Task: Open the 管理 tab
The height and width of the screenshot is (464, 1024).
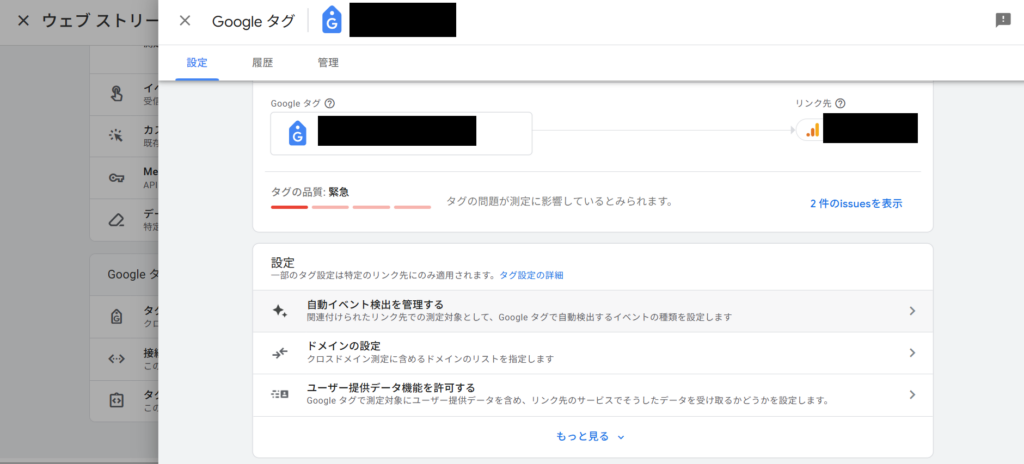Action: tap(328, 63)
